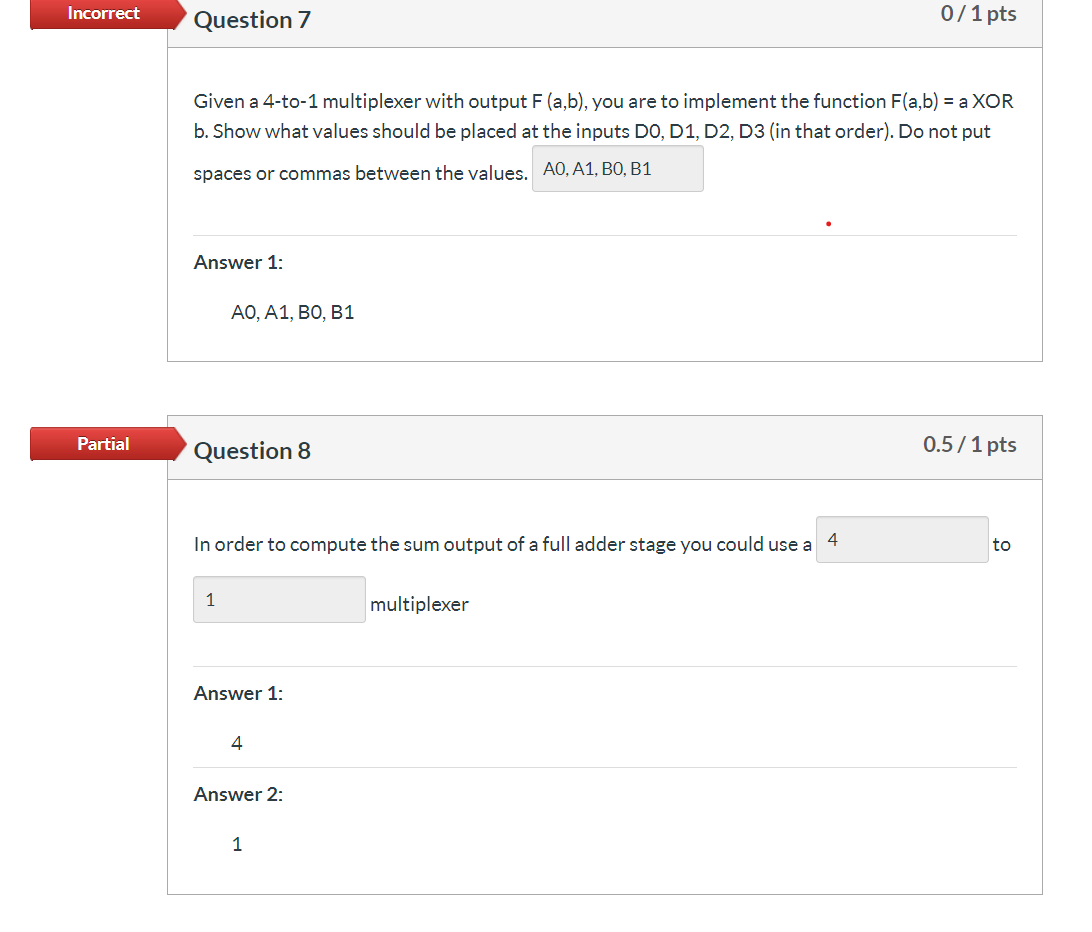1092x932 pixels.
Task: Click the Question 8 header title
Action: tap(252, 451)
